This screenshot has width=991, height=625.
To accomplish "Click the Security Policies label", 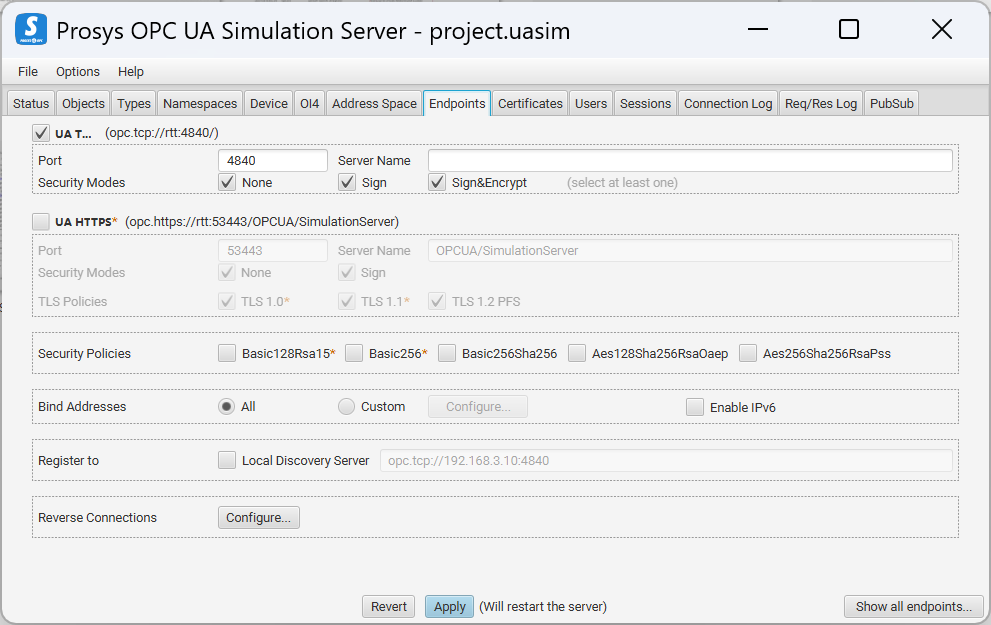I will [84, 353].
